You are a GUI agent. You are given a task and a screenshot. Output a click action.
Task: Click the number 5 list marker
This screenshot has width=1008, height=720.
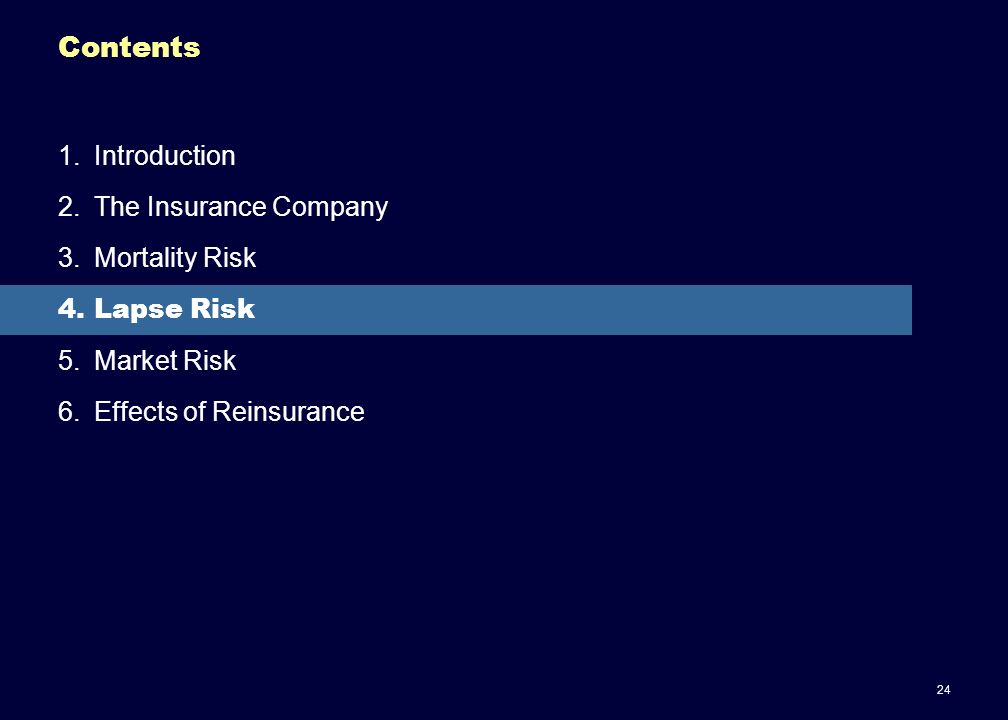tap(68, 360)
